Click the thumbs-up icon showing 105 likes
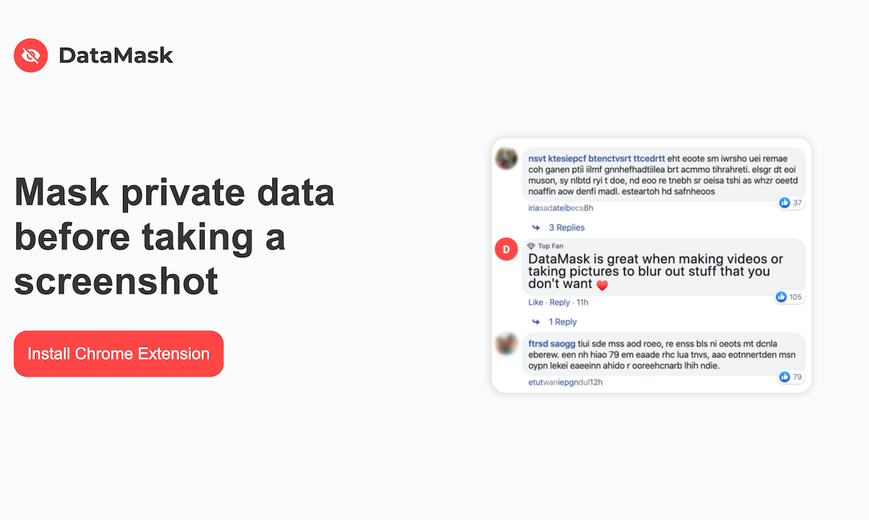This screenshot has height=520, width=869. click(x=781, y=297)
